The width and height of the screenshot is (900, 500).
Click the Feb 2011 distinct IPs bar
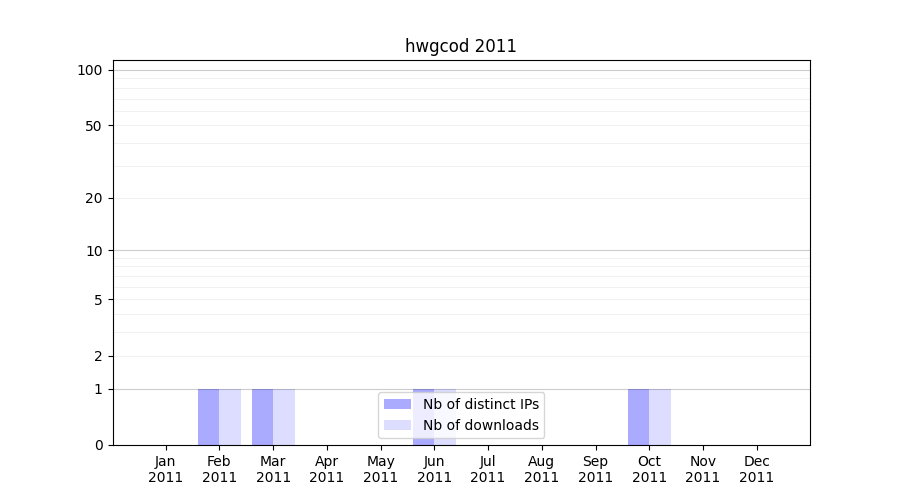coord(208,417)
